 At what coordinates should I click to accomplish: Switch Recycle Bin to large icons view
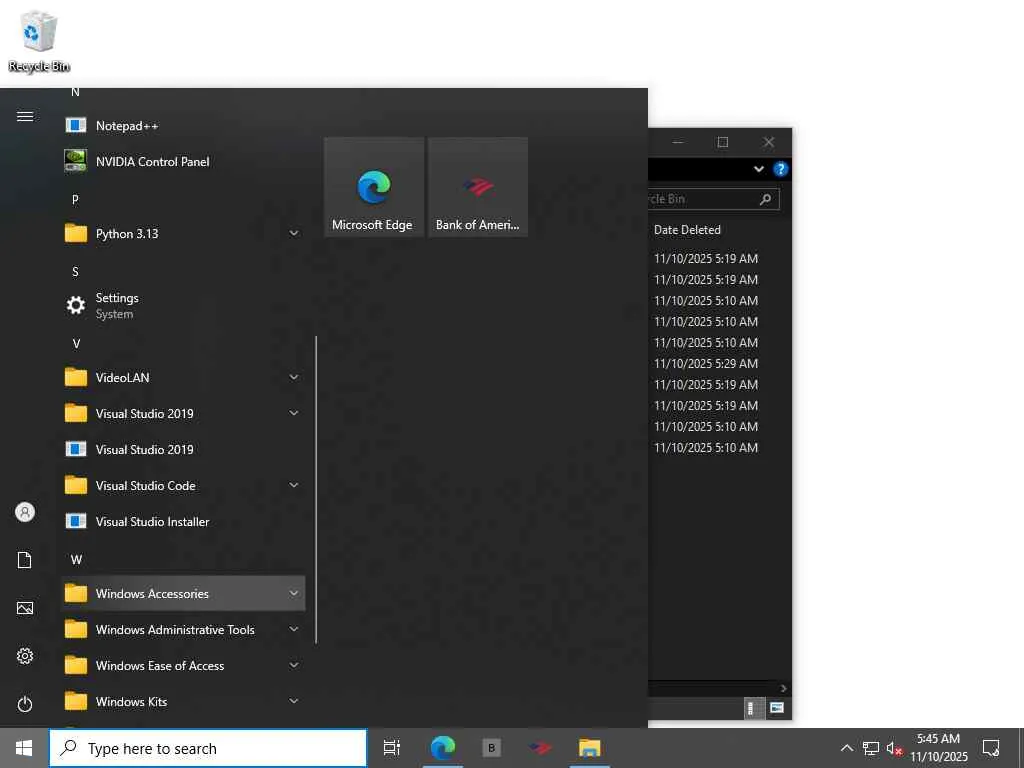(x=776, y=708)
